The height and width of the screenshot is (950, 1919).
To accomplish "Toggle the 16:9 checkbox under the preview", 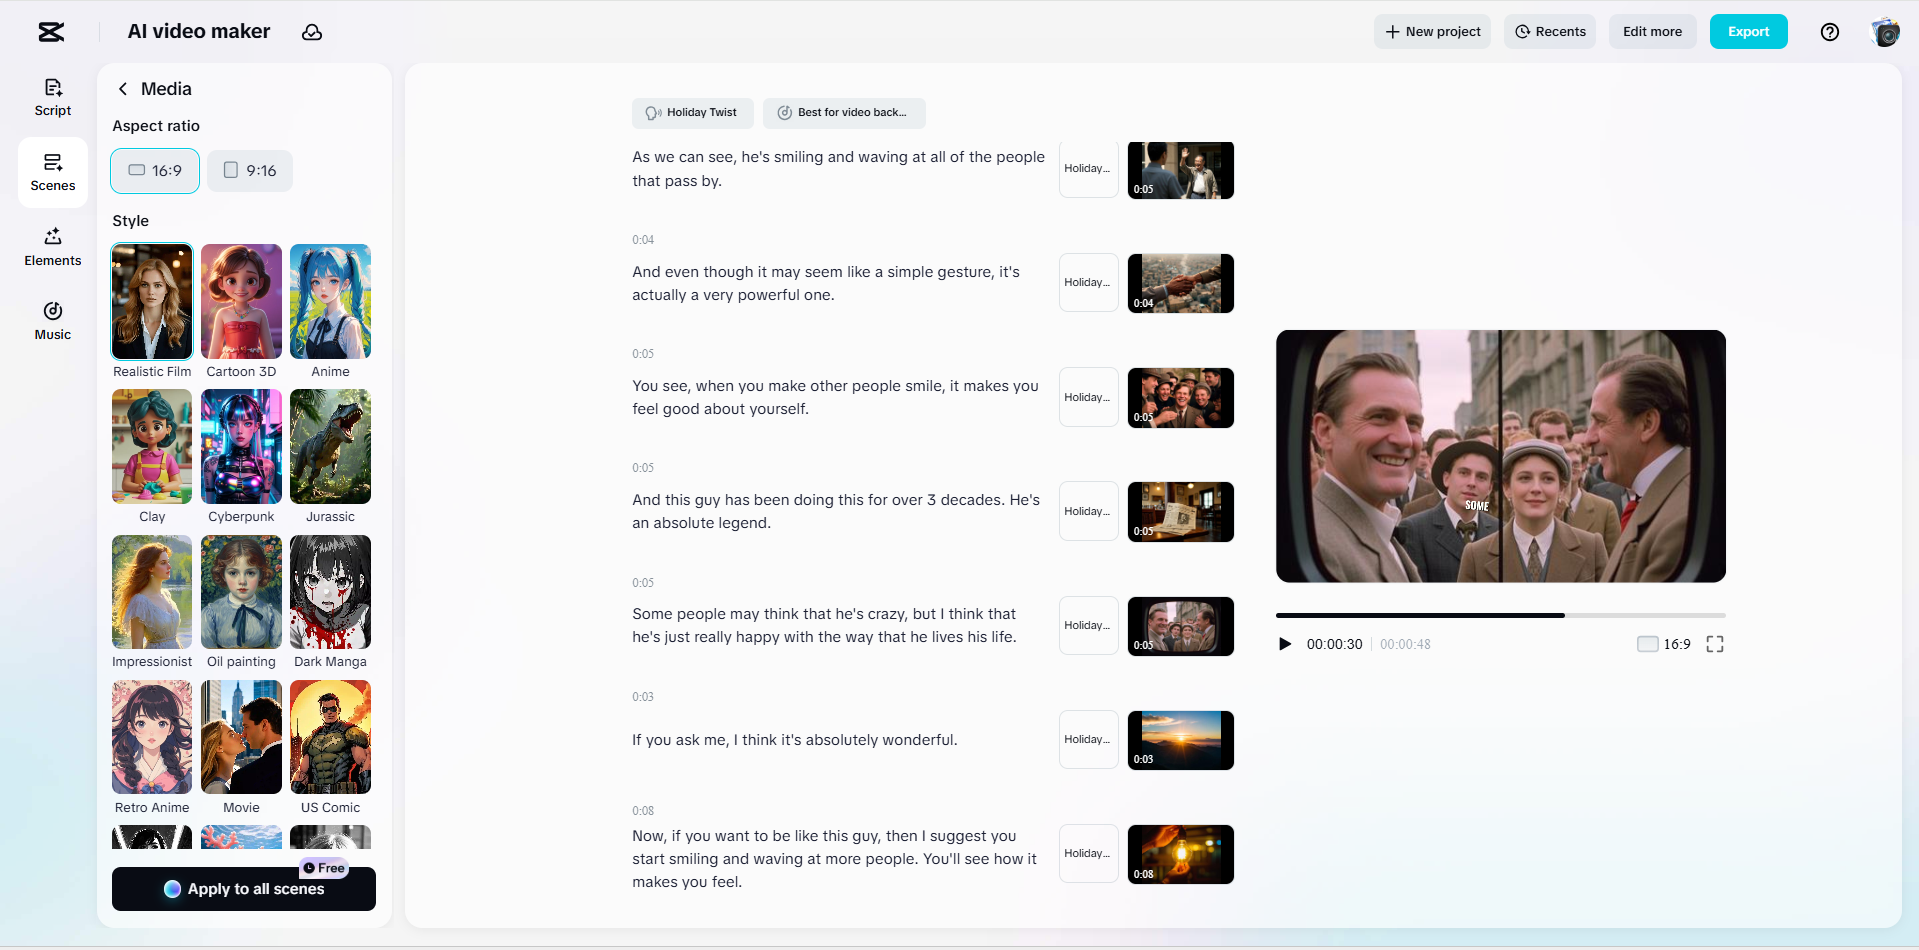I will click(1648, 643).
